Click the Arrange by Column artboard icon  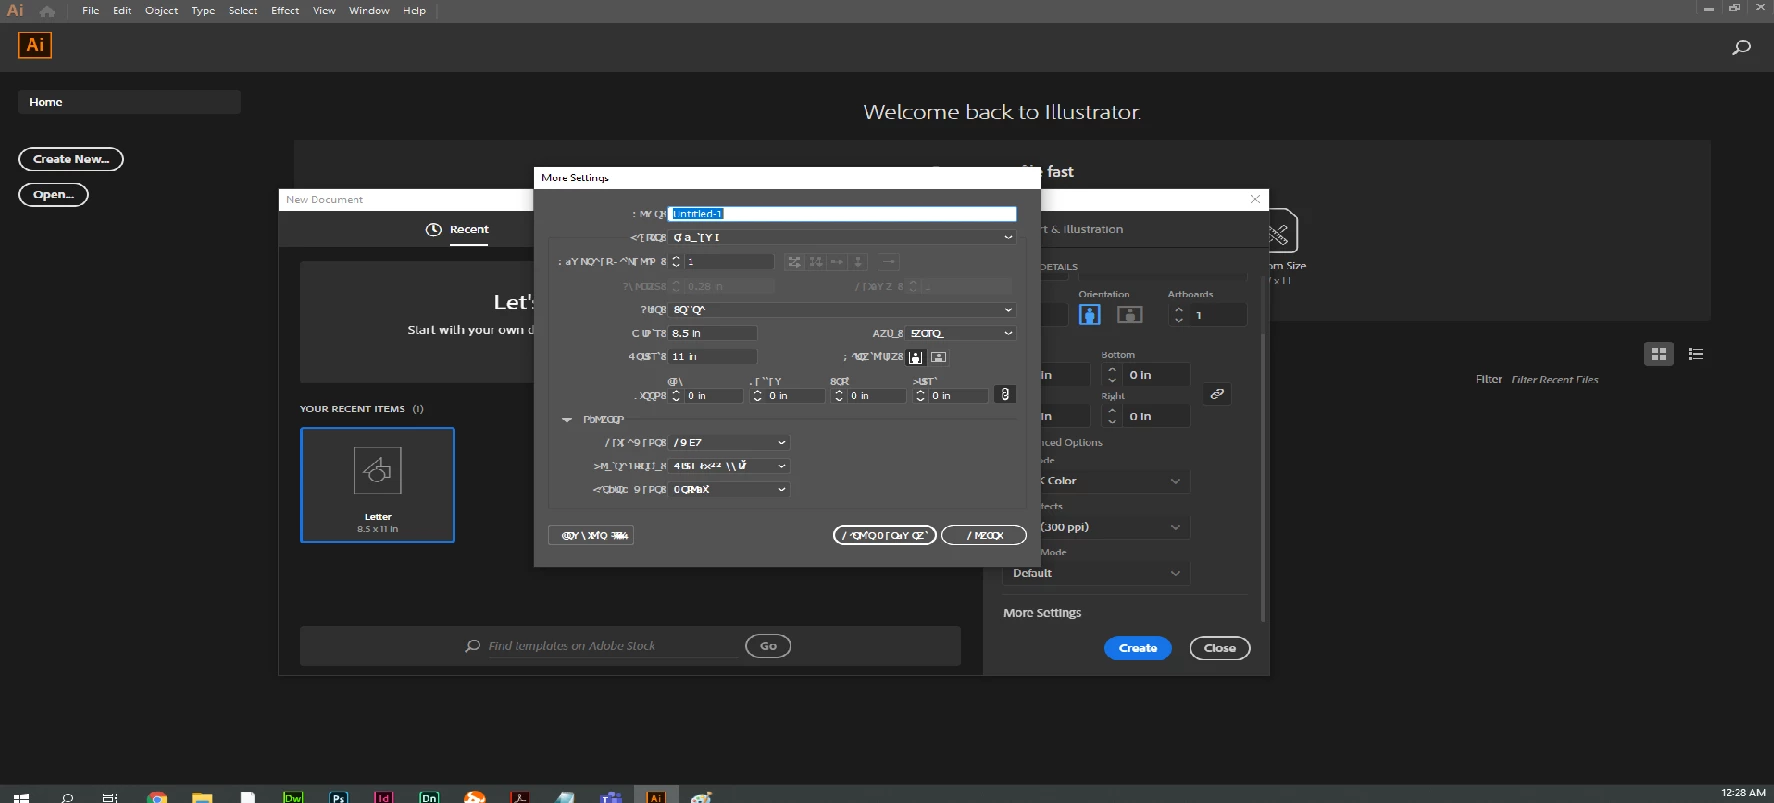click(858, 262)
